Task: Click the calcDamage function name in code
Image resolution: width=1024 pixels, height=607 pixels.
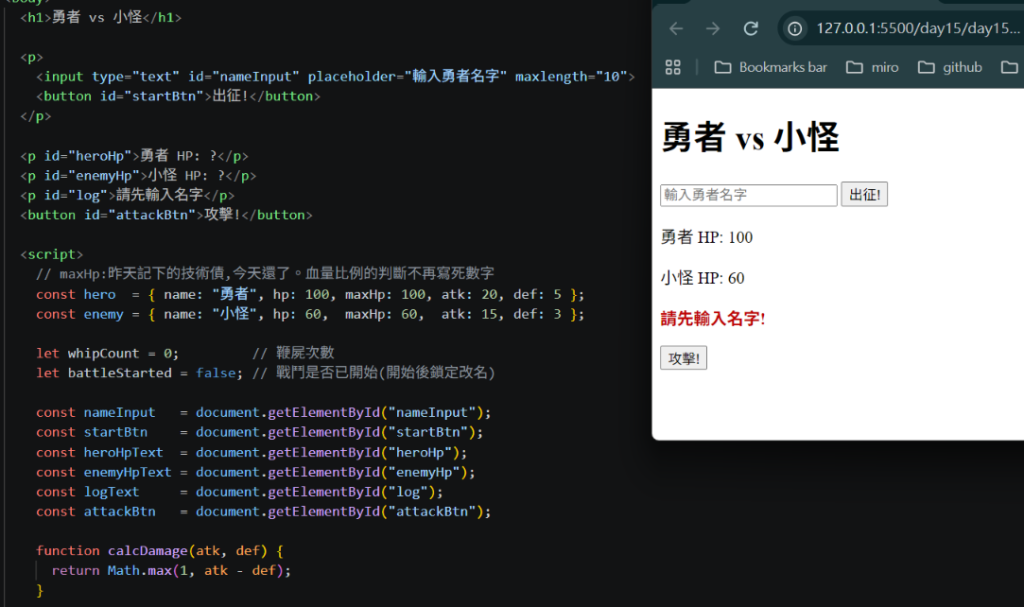Action: point(148,551)
